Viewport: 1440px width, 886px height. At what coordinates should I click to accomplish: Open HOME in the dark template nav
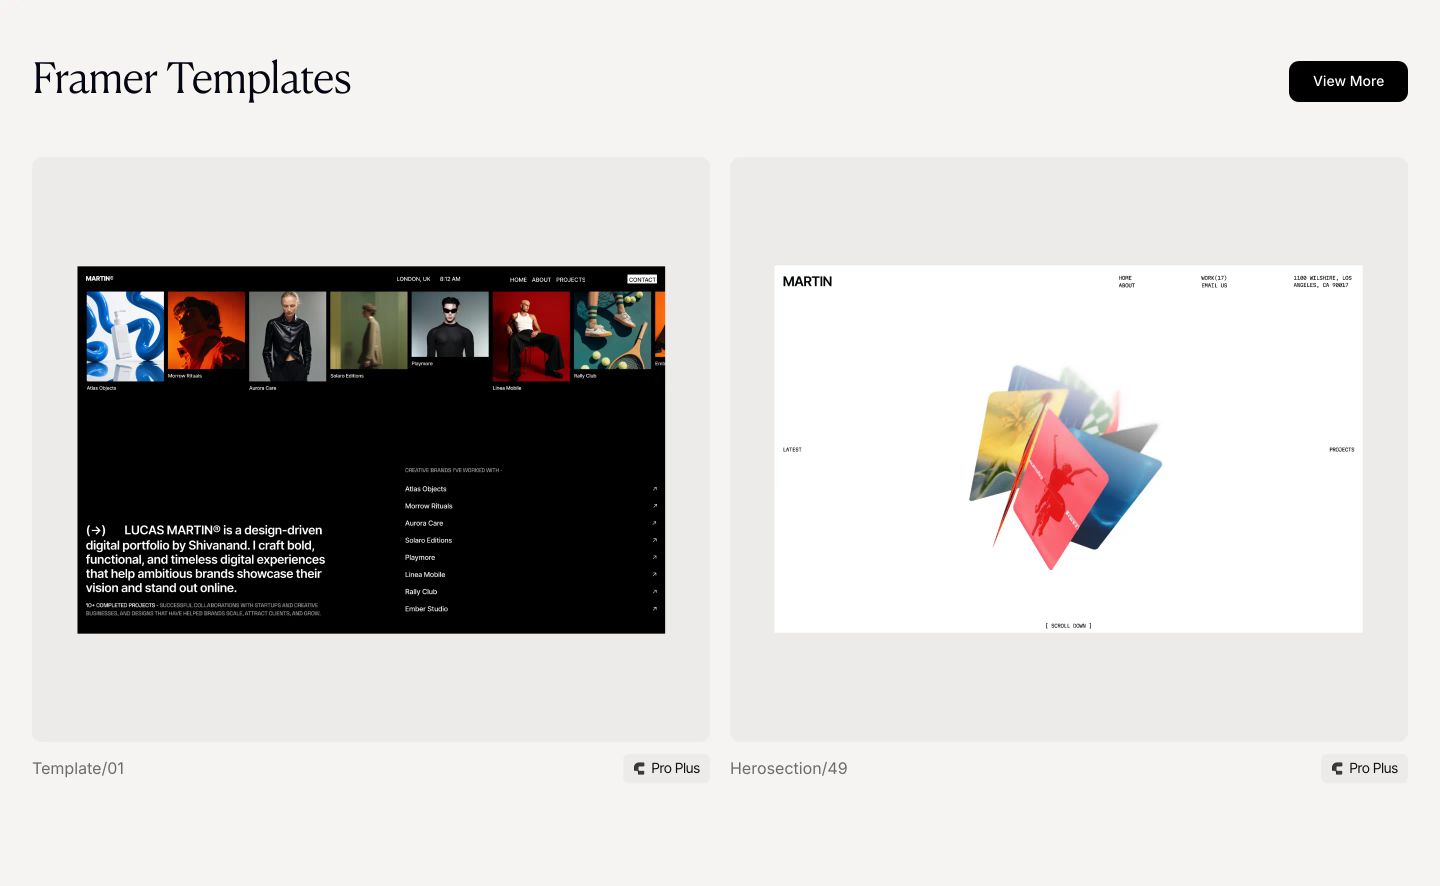(x=518, y=280)
